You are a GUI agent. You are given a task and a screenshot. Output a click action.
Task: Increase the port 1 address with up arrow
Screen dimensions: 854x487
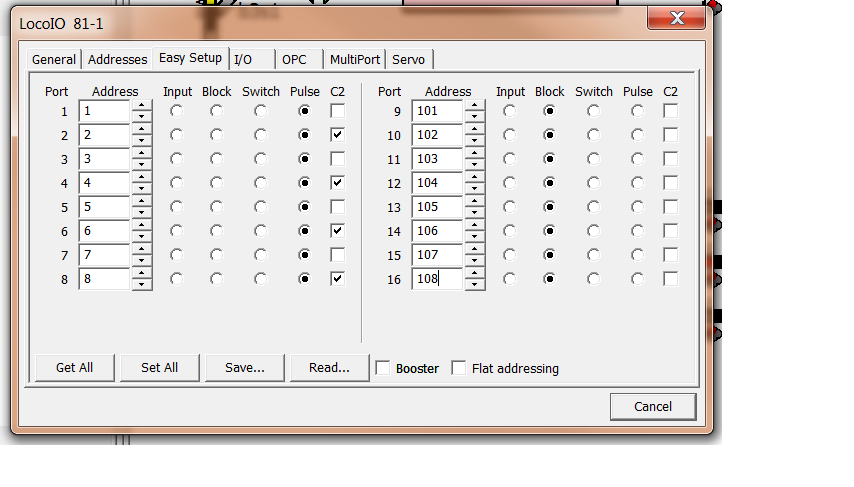142,105
